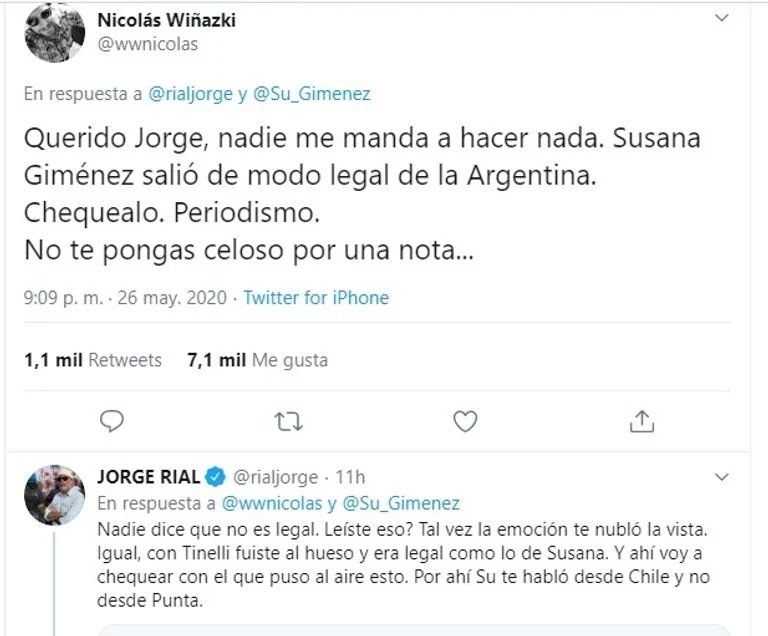View the 1,1 mil Retweets list
The height and width of the screenshot is (636, 768).
tap(93, 360)
